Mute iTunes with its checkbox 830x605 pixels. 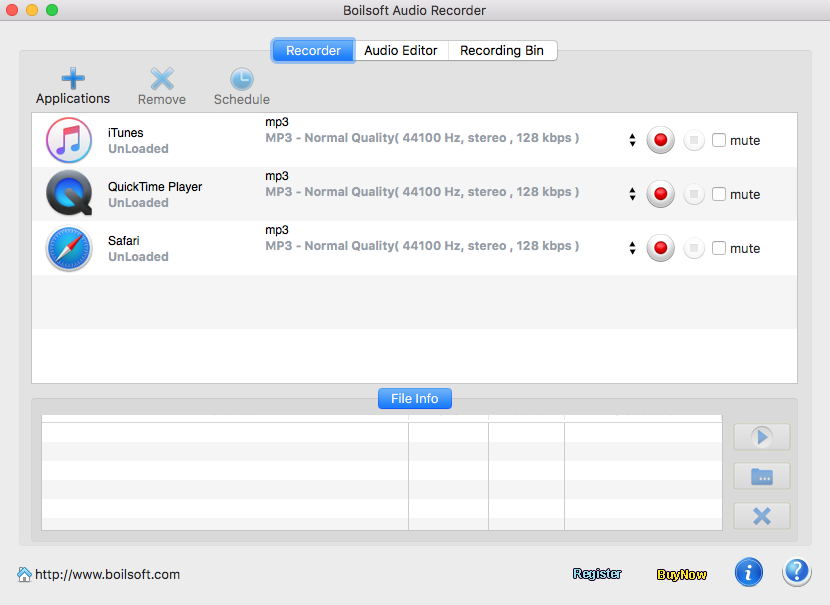coord(719,140)
